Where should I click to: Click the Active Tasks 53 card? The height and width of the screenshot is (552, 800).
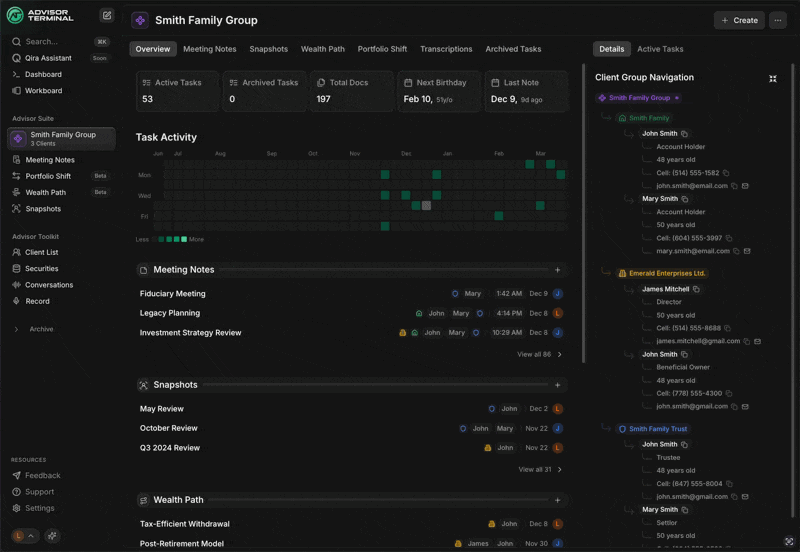(178, 91)
